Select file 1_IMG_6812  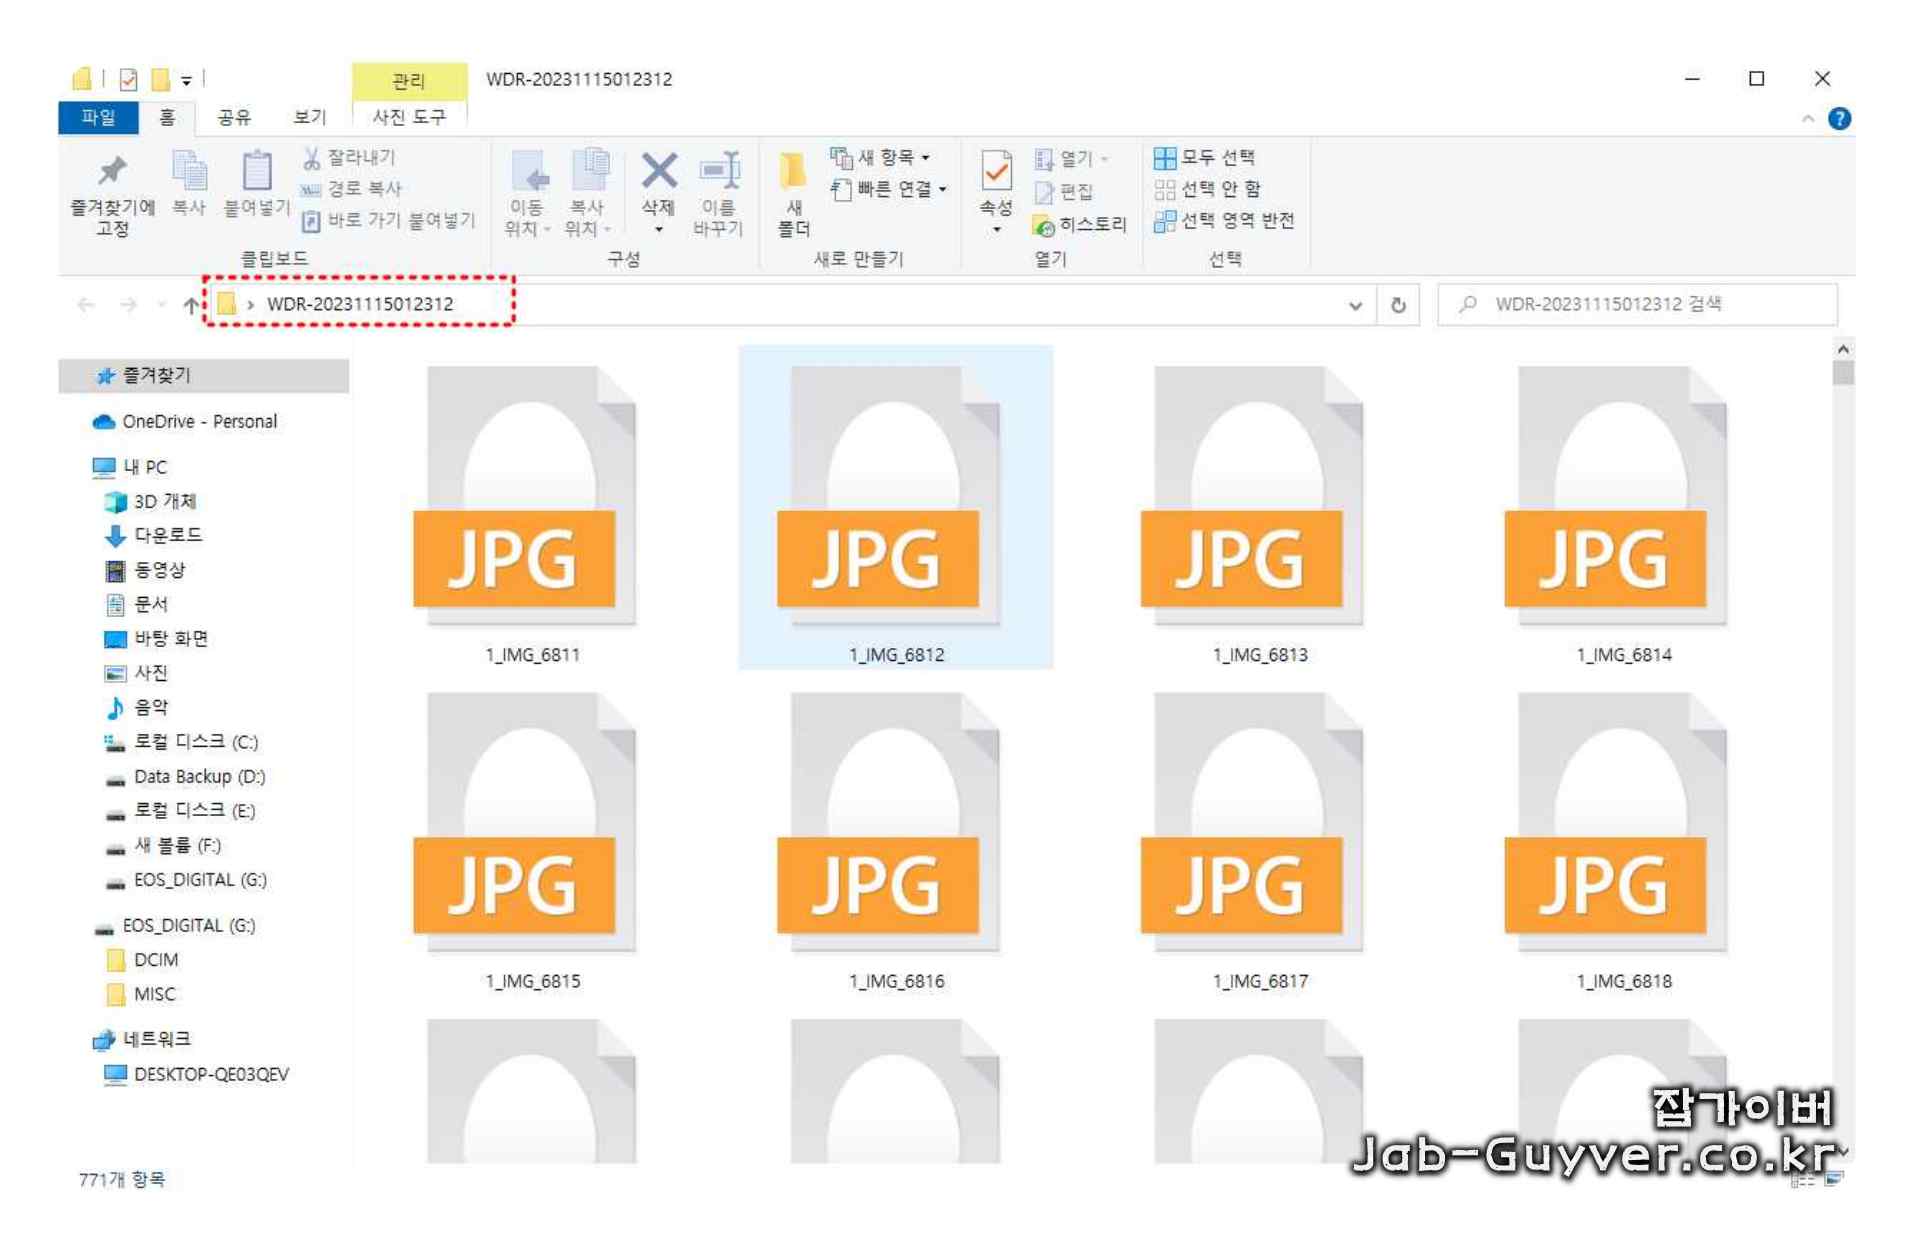[896, 510]
